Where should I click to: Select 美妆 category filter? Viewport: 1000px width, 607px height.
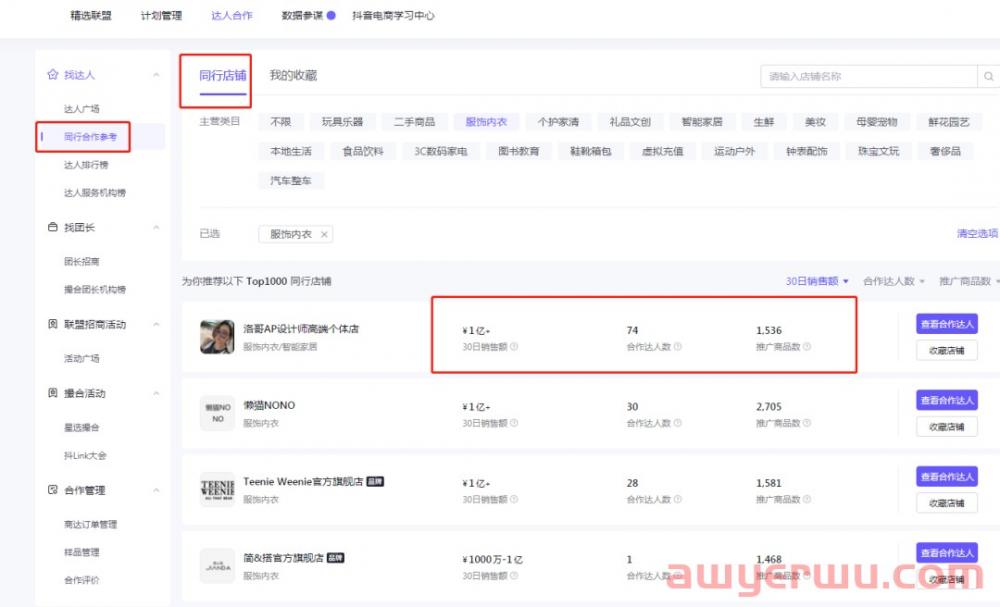pos(815,122)
